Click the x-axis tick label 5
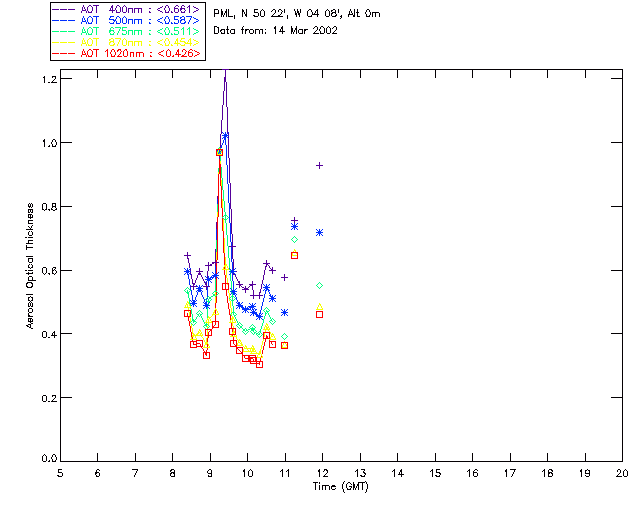640x512 pixels. coord(60,473)
